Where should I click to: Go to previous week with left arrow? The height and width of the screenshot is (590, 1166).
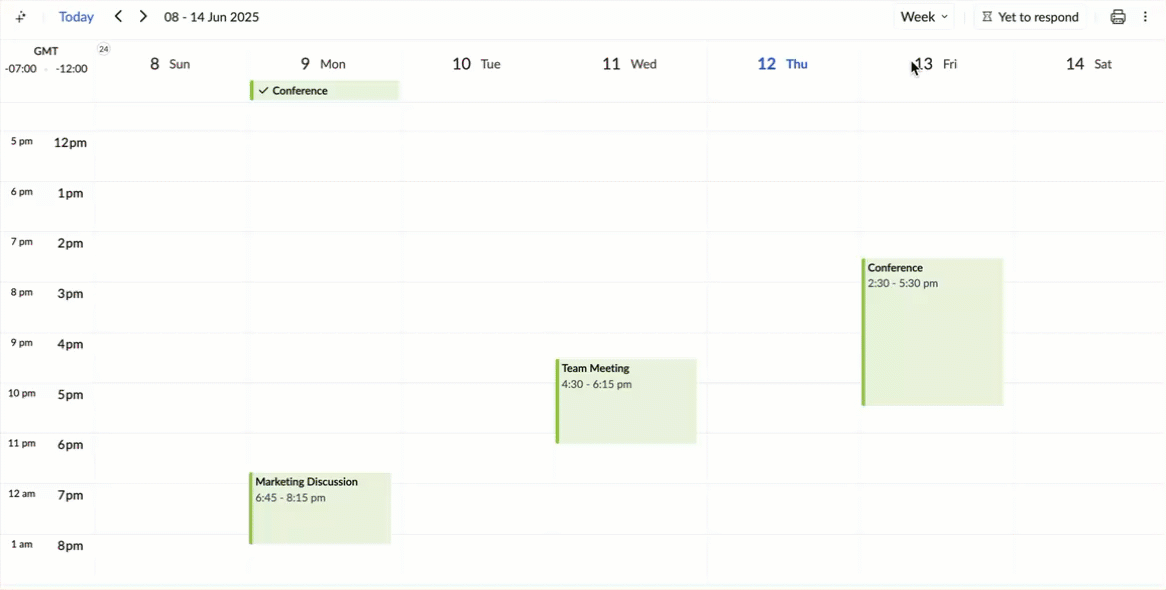coord(118,16)
